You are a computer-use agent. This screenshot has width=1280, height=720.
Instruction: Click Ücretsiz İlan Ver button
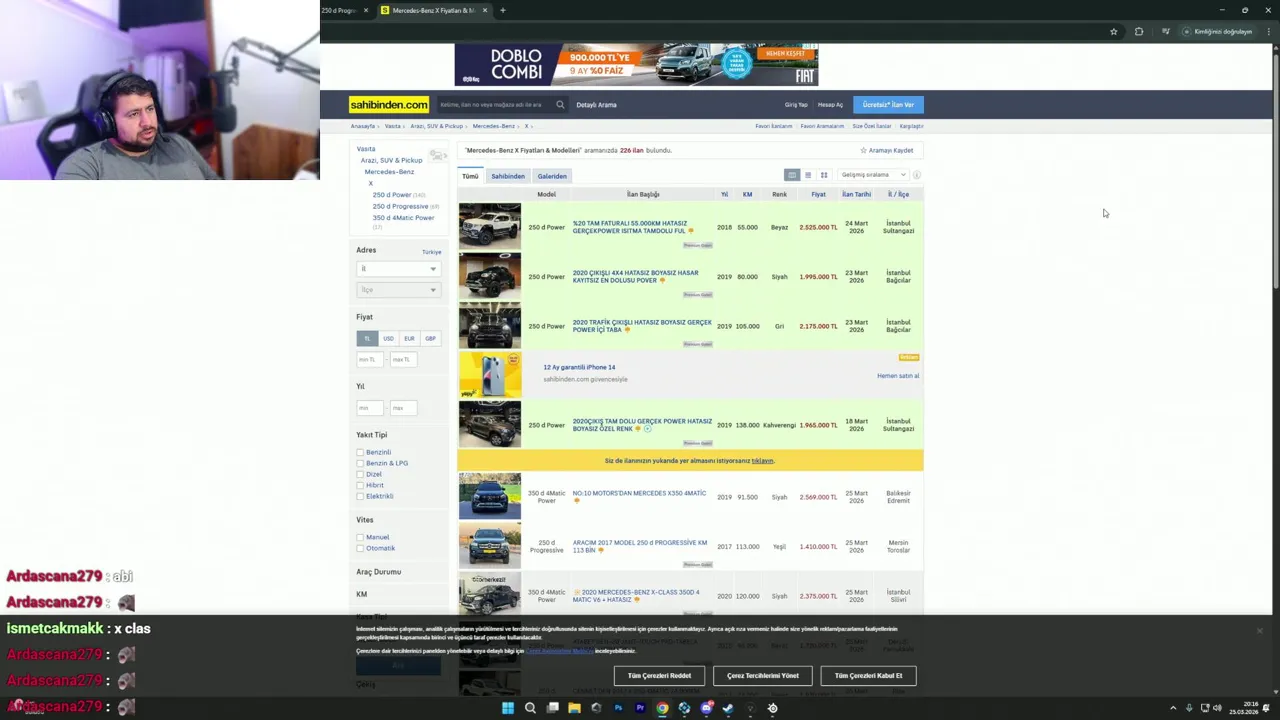[x=888, y=104]
